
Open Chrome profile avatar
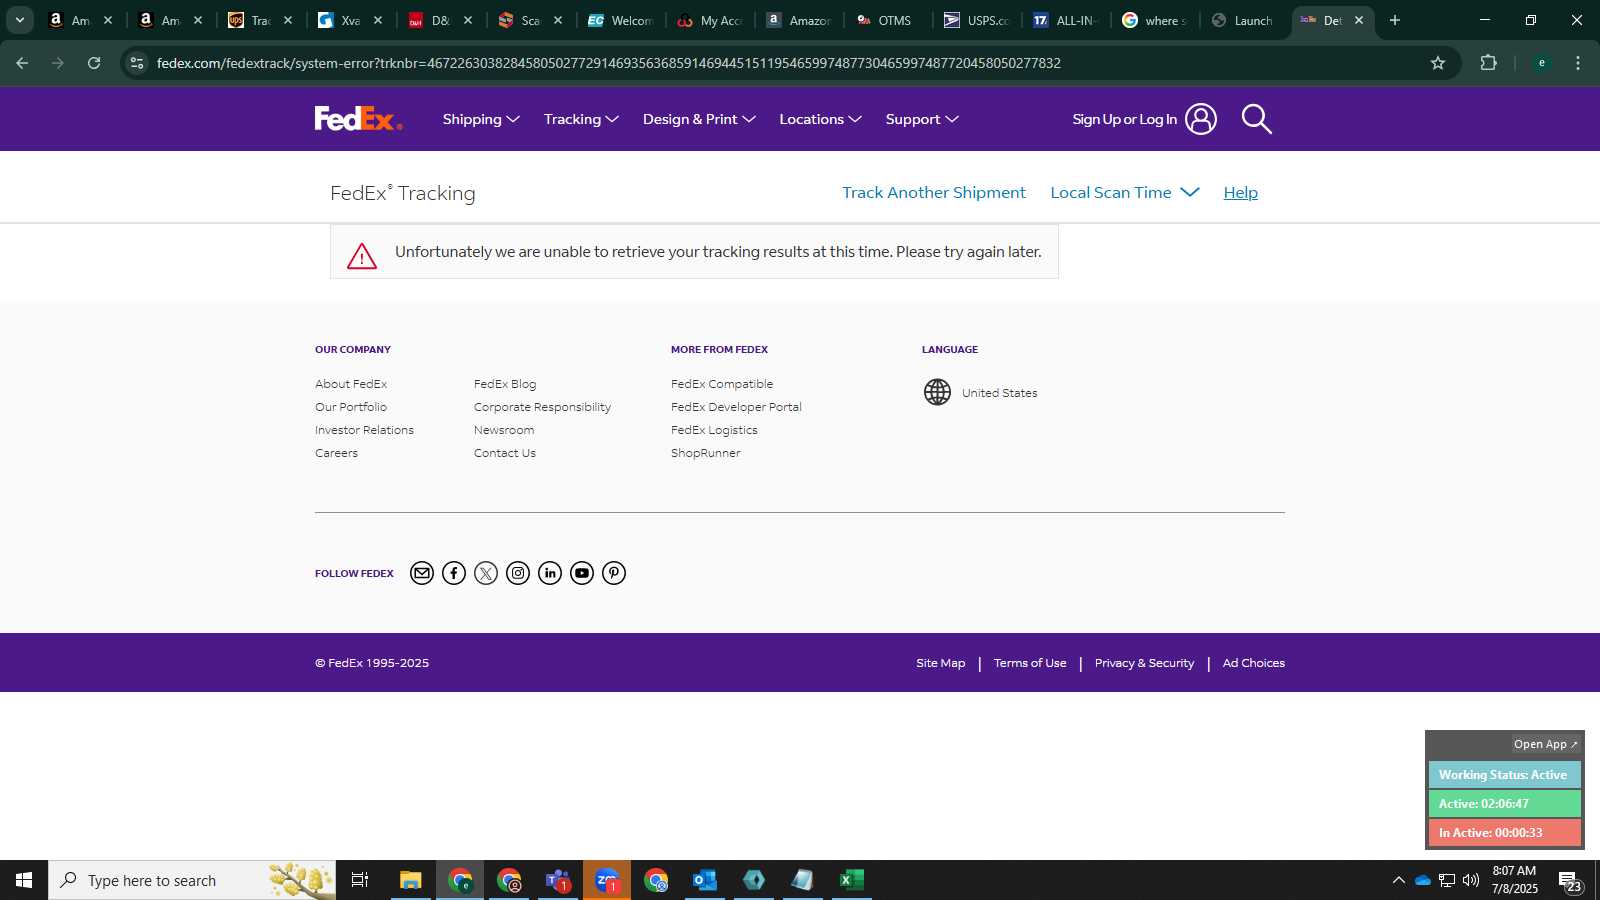click(1542, 63)
